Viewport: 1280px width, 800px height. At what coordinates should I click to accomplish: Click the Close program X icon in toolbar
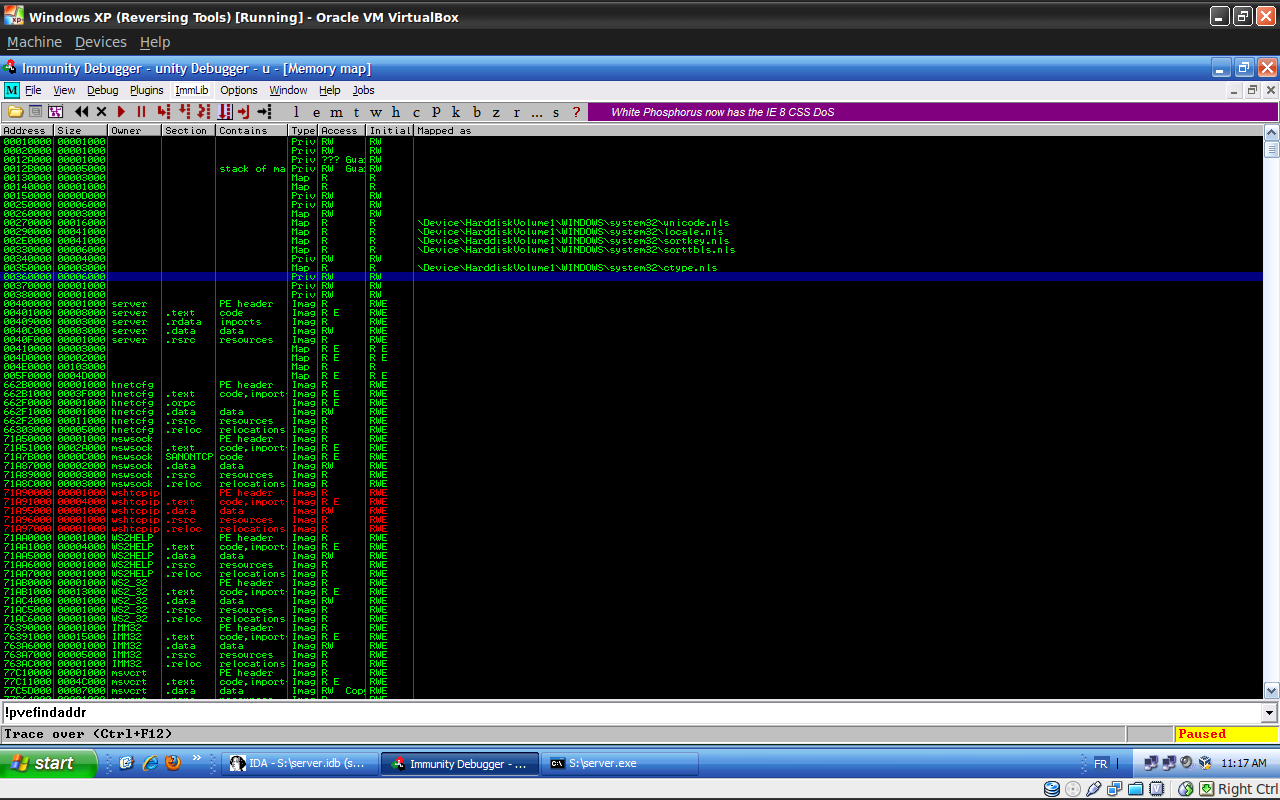click(101, 112)
